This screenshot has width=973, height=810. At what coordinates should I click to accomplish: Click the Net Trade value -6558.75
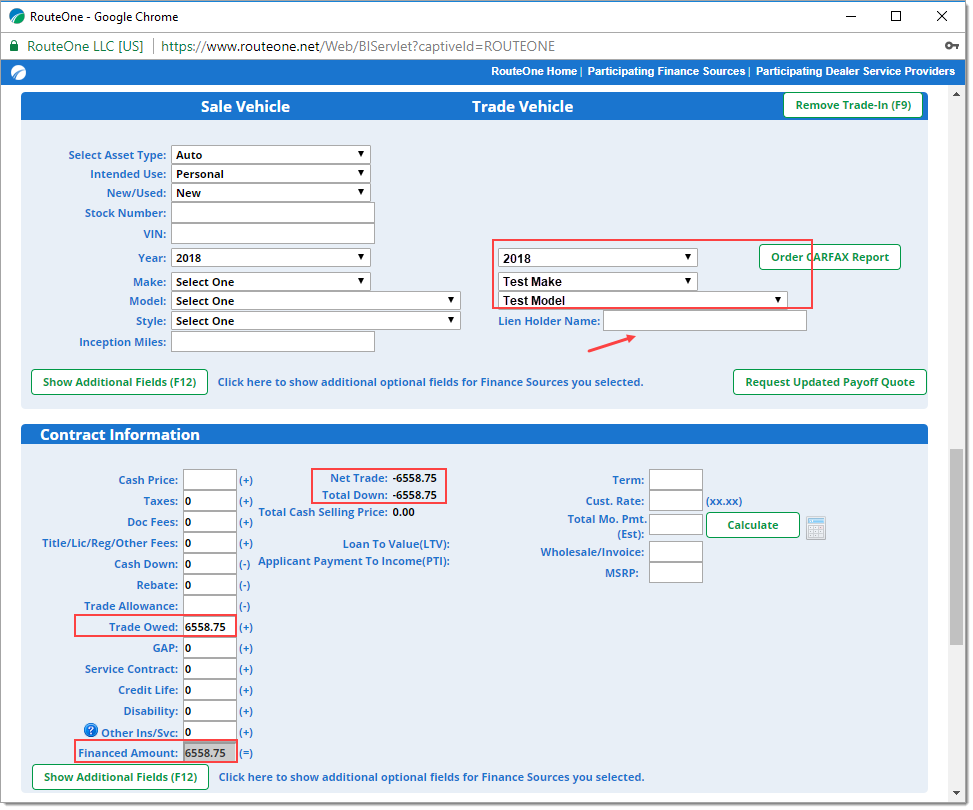[415, 478]
